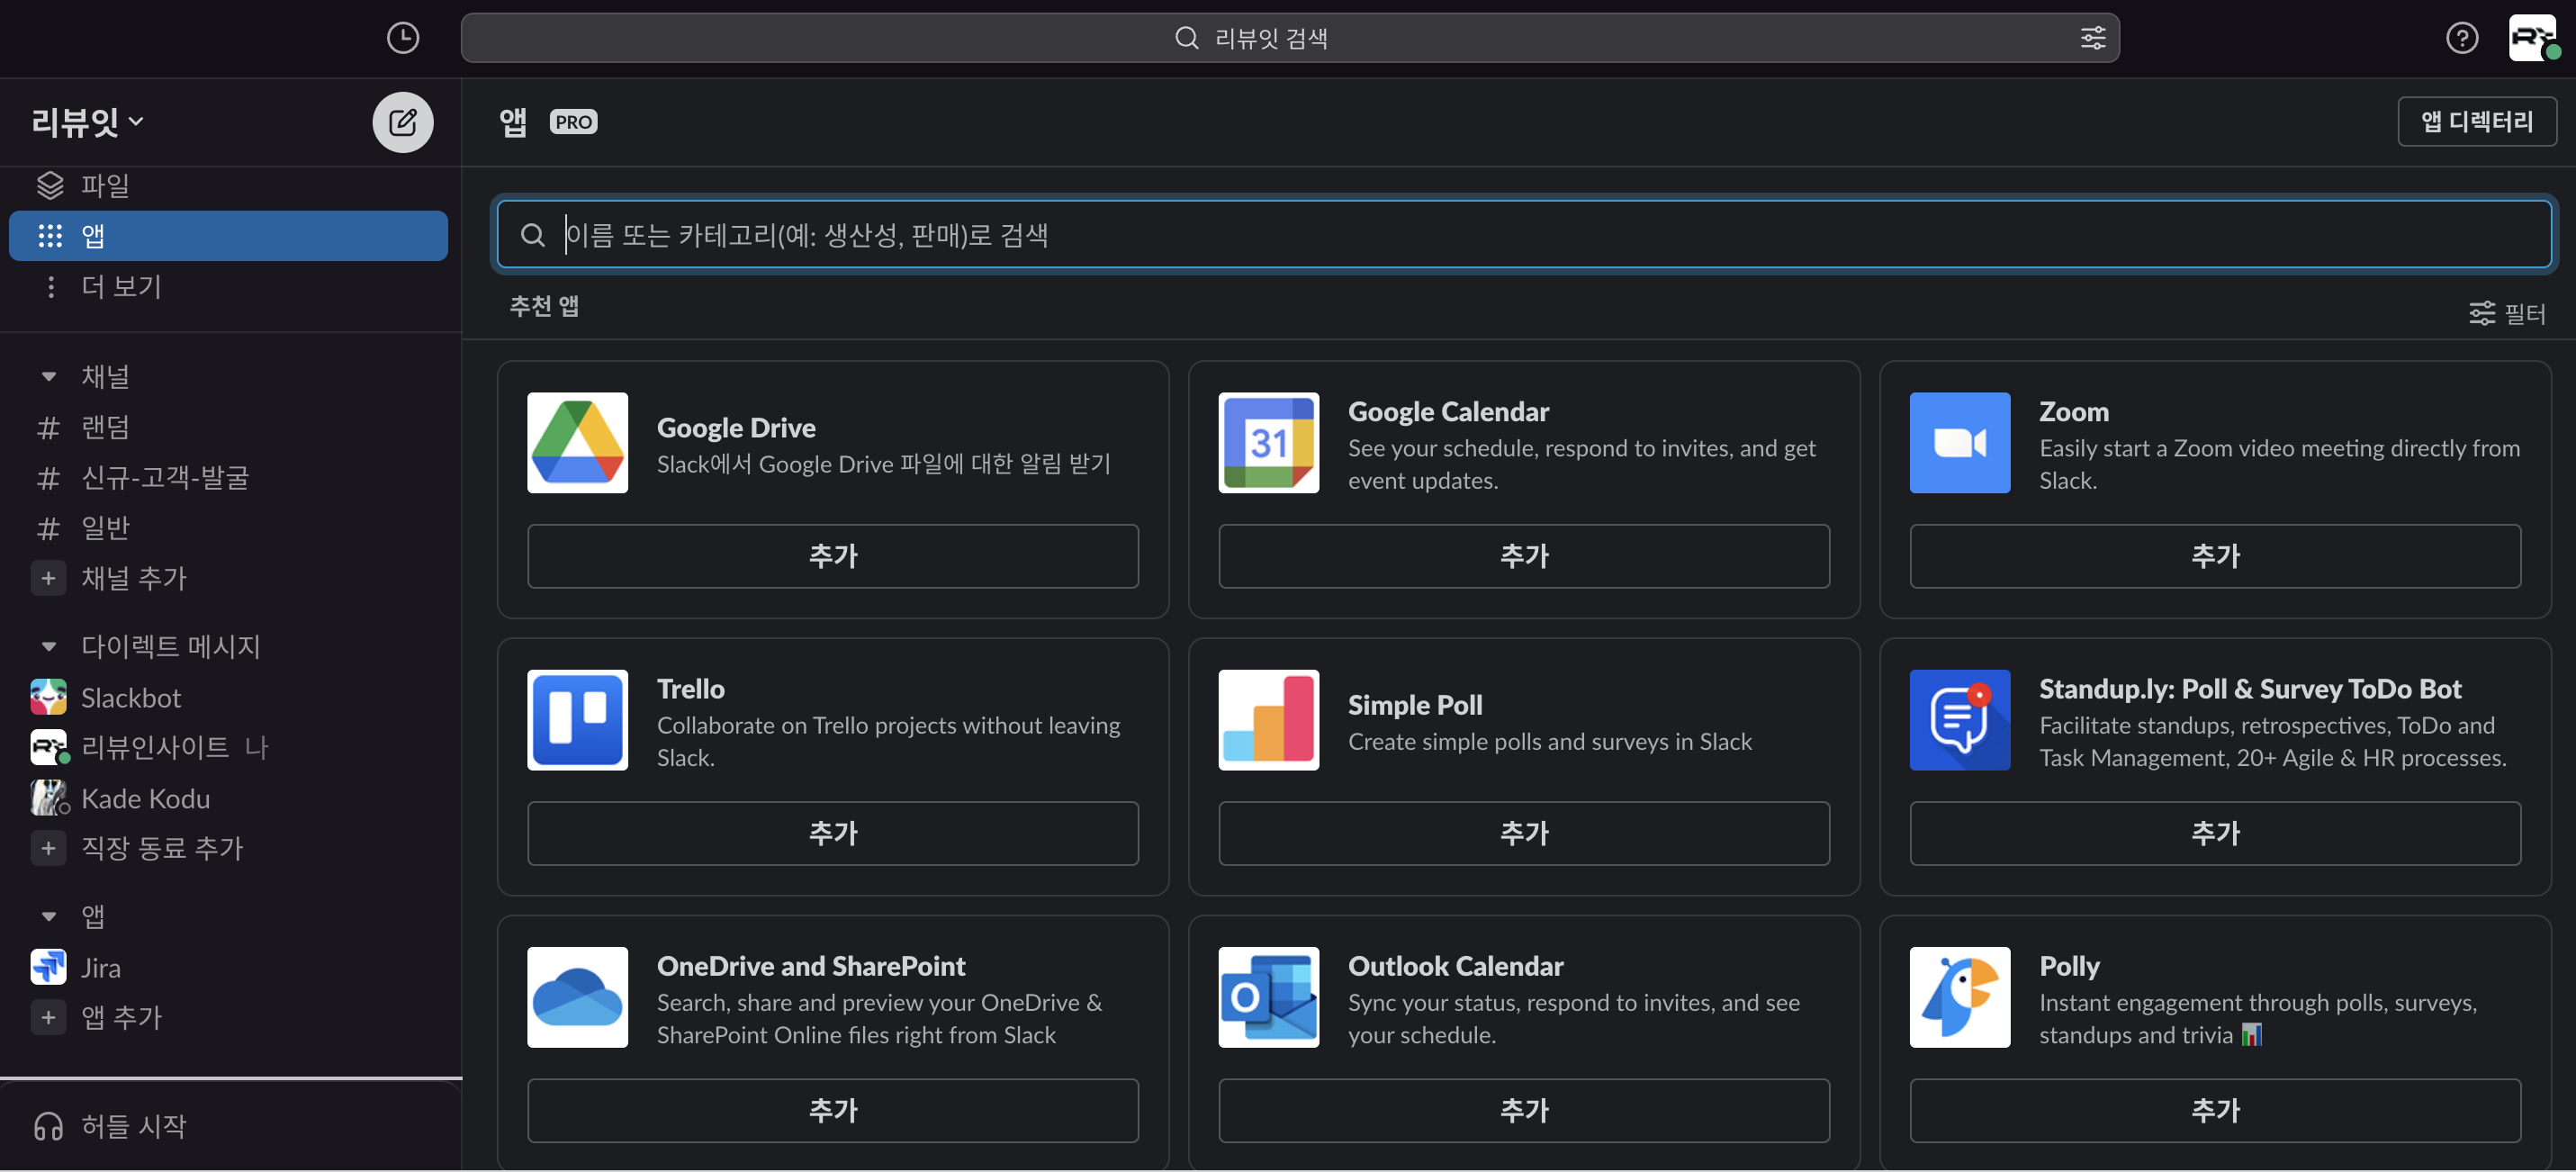
Task: Click 앱 디렉터리 button
Action: pos(2475,121)
